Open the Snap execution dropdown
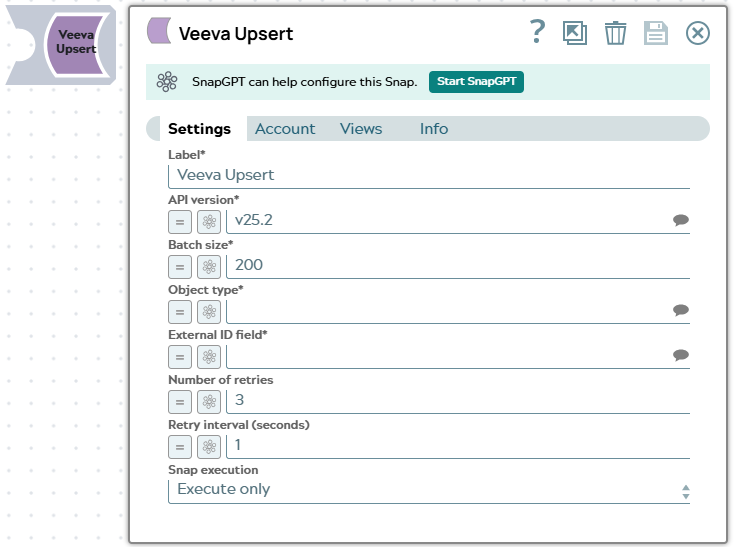Viewport: 737px width, 547px height. (x=429, y=491)
